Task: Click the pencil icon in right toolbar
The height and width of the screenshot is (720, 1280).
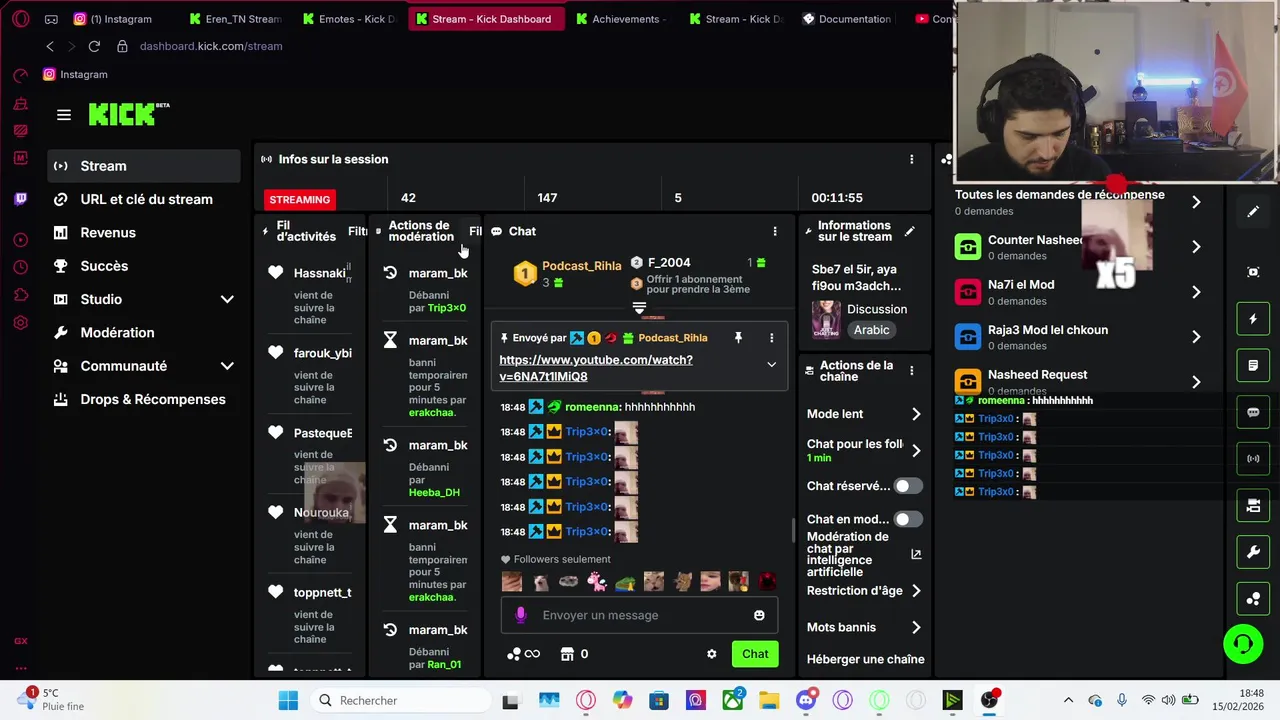Action: [x=1253, y=212]
